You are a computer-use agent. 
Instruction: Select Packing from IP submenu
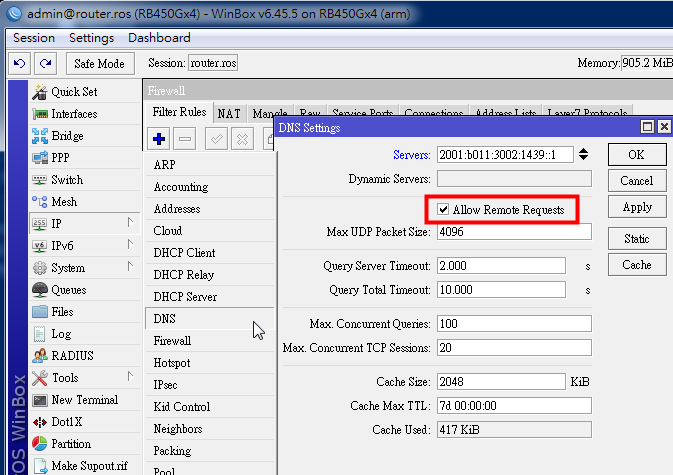[x=209, y=451]
